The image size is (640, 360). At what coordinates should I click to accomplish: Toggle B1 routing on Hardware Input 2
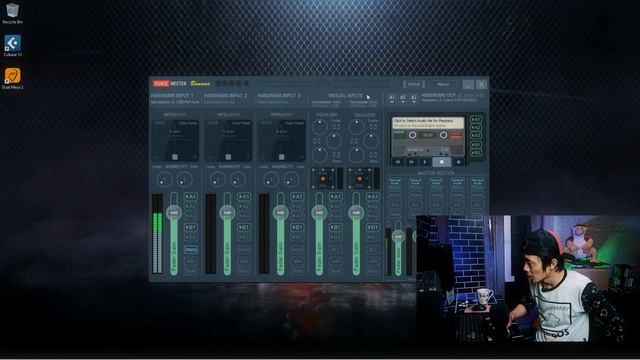[x=244, y=227]
